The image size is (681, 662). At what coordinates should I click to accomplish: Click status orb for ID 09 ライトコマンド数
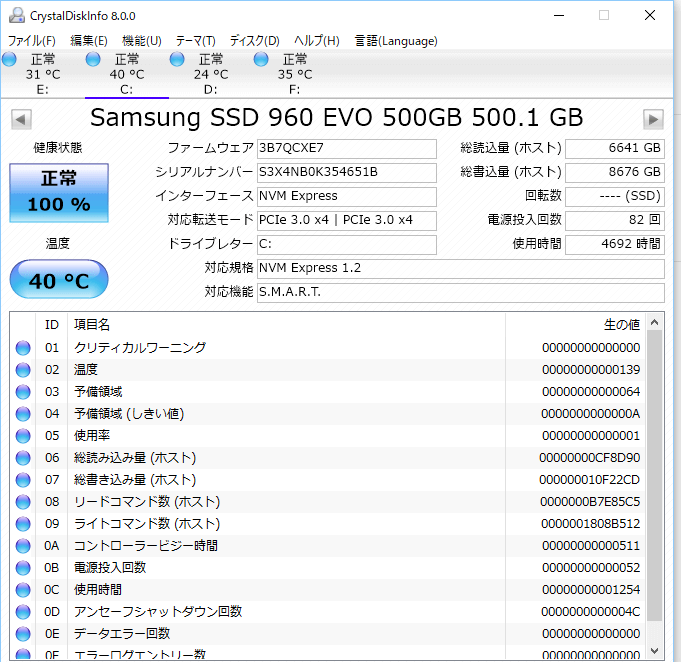pos(23,524)
